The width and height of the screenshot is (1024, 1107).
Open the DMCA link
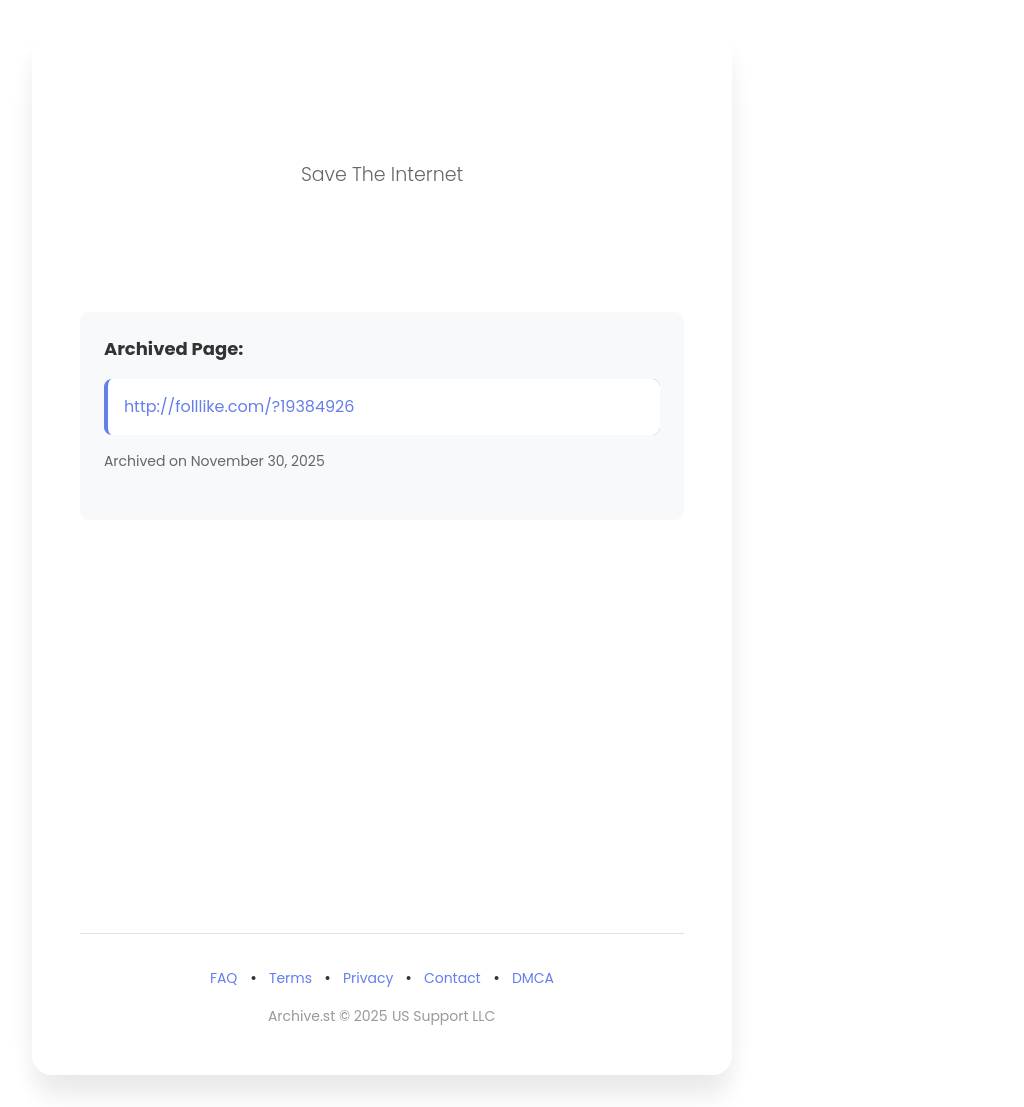pyautogui.click(x=532, y=978)
